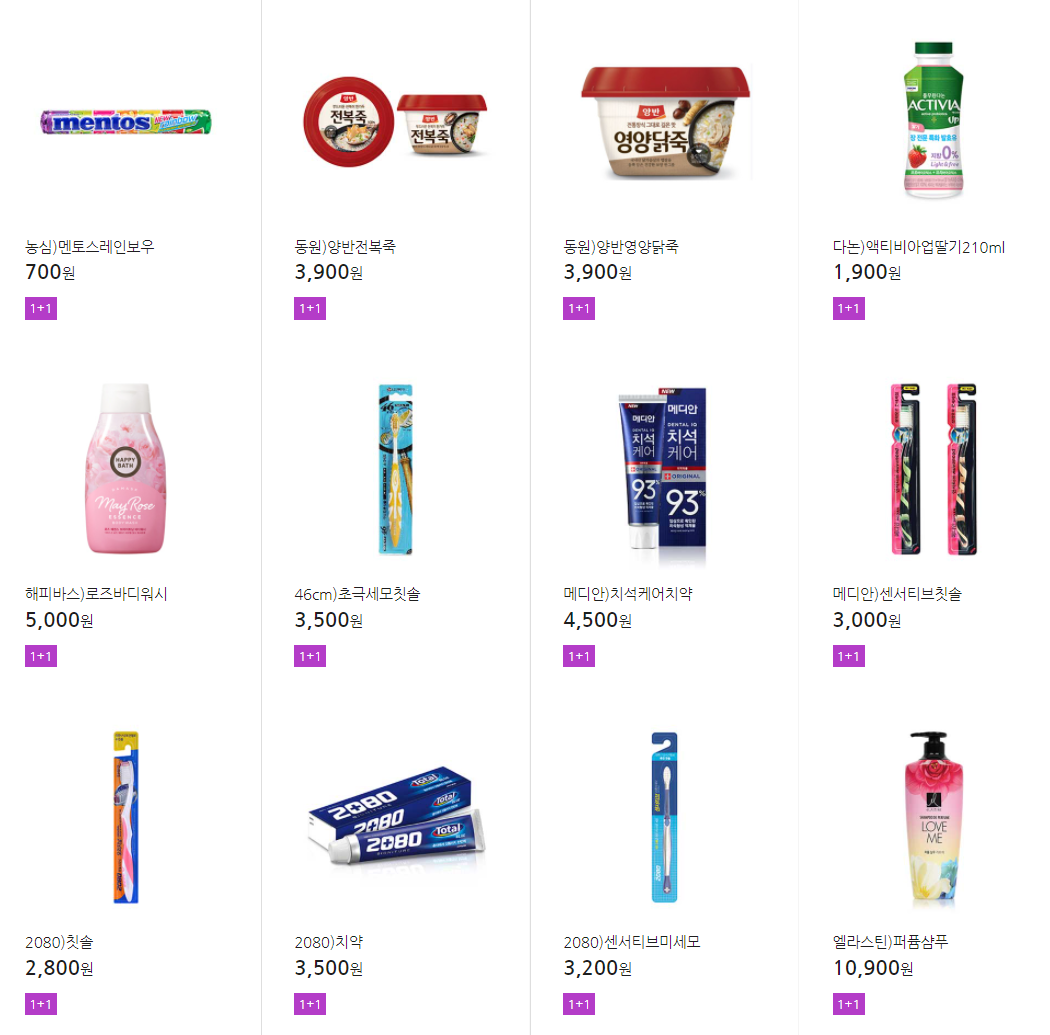Open the Activia strawberry drink image
The image size is (1050, 1035).
[x=933, y=121]
